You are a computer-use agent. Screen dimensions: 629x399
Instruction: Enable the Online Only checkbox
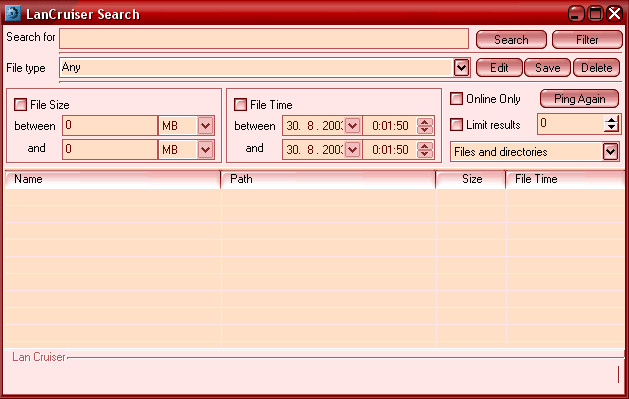[456, 99]
